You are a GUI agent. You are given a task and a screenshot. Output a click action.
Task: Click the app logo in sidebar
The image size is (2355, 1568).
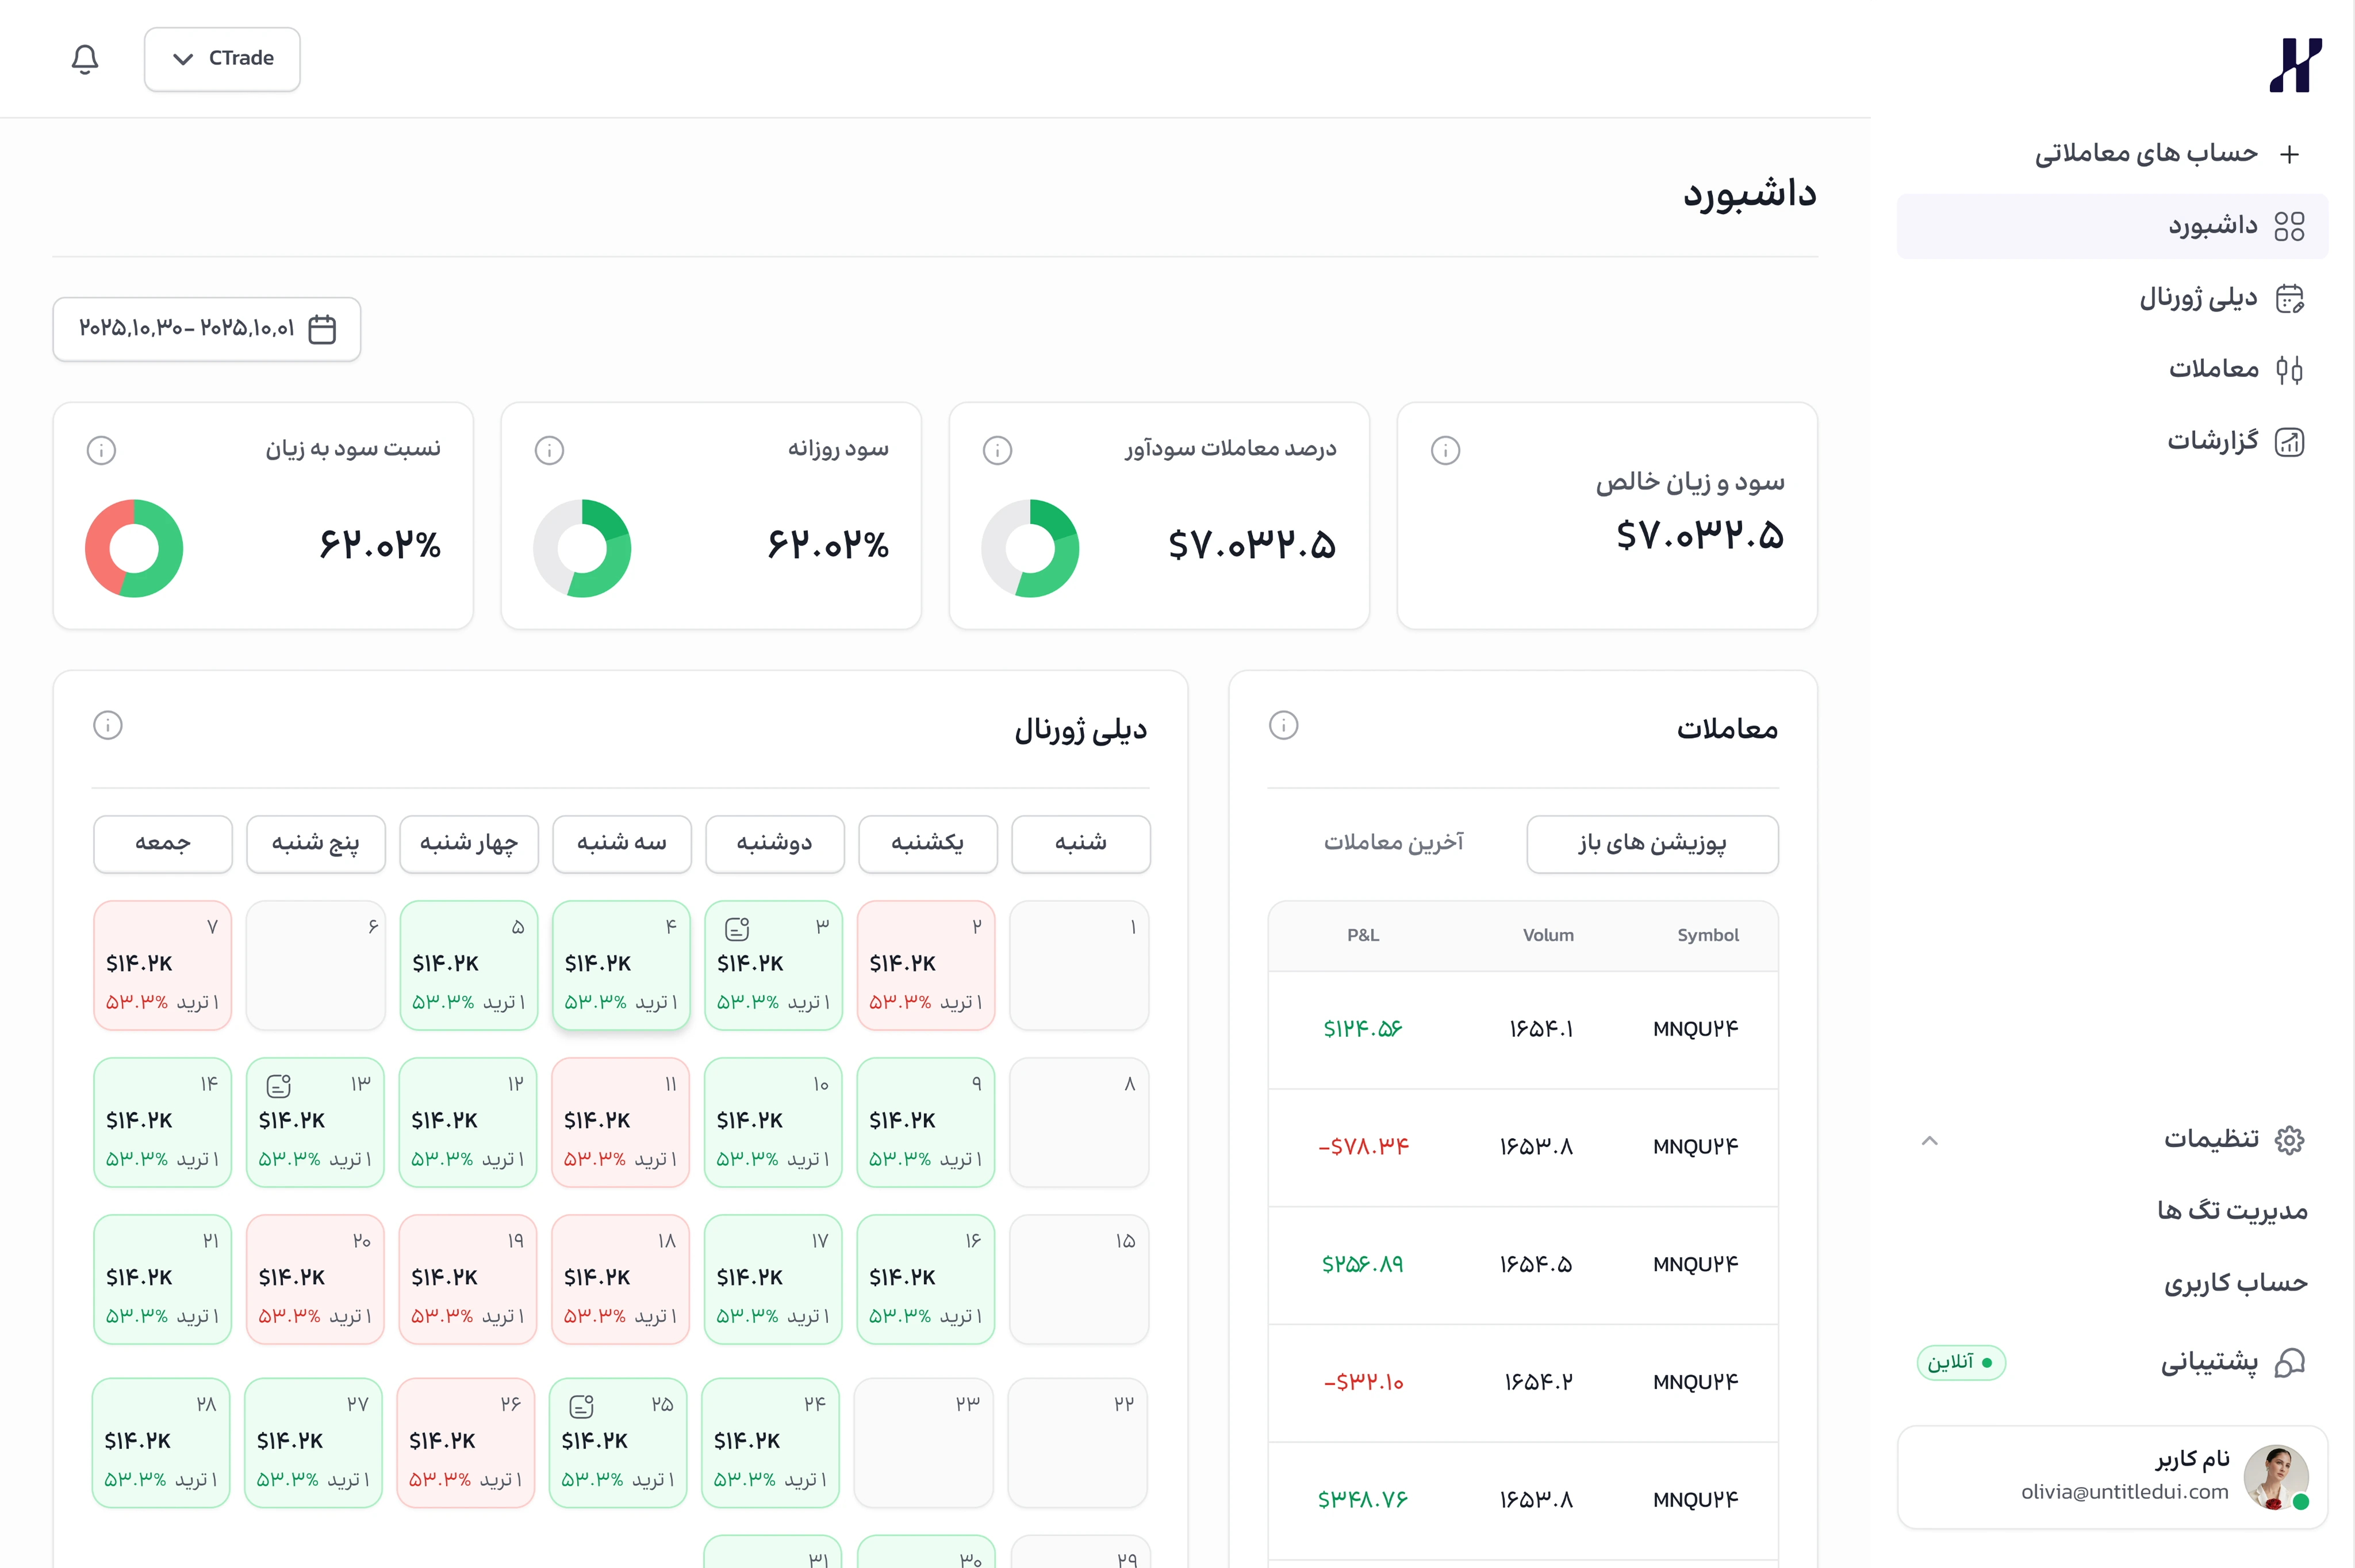(x=2295, y=65)
